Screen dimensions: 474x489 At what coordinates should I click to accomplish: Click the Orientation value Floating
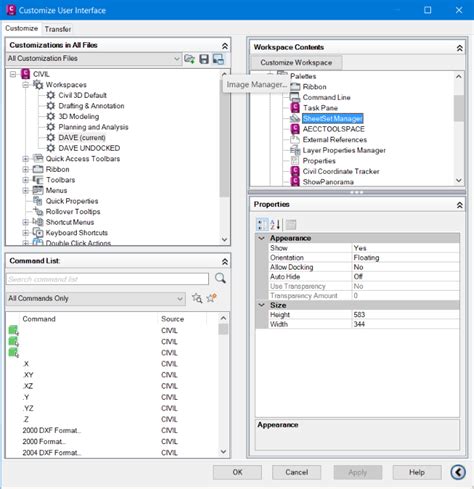click(405, 258)
